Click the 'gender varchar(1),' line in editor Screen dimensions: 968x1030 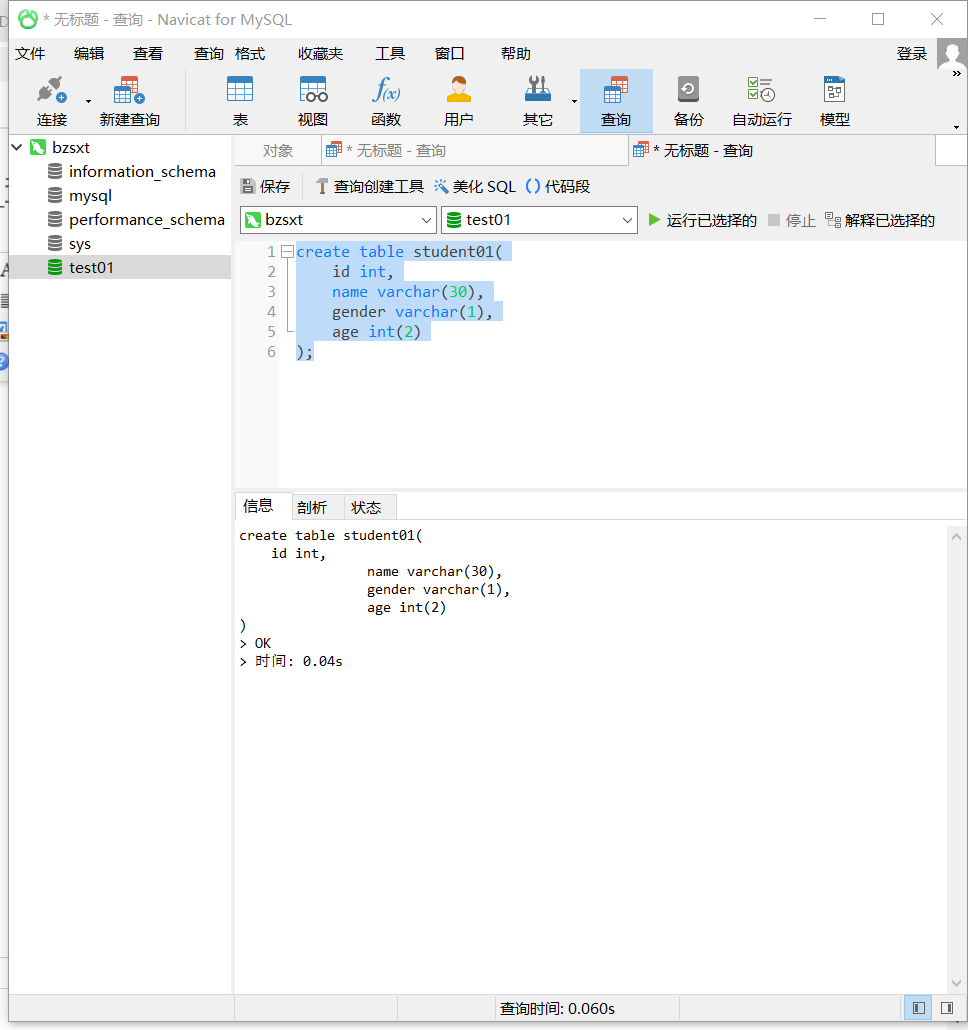412,312
